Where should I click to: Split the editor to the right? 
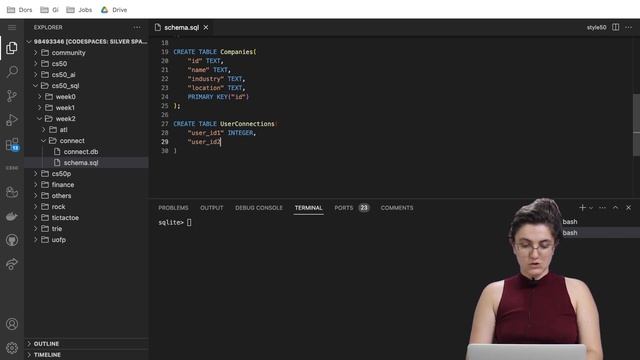pos(616,27)
